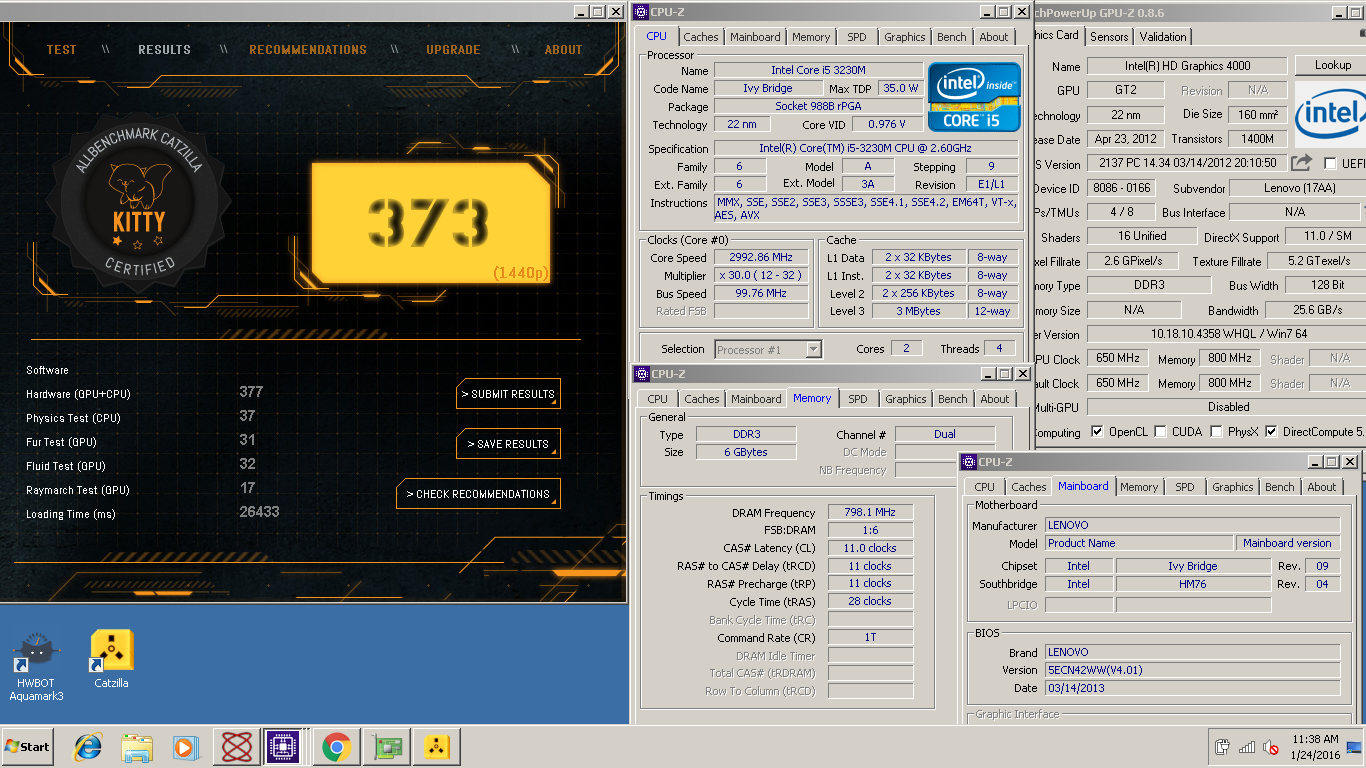Click the red atom-shaped taskbar icon
This screenshot has width=1366, height=768.
[x=236, y=747]
